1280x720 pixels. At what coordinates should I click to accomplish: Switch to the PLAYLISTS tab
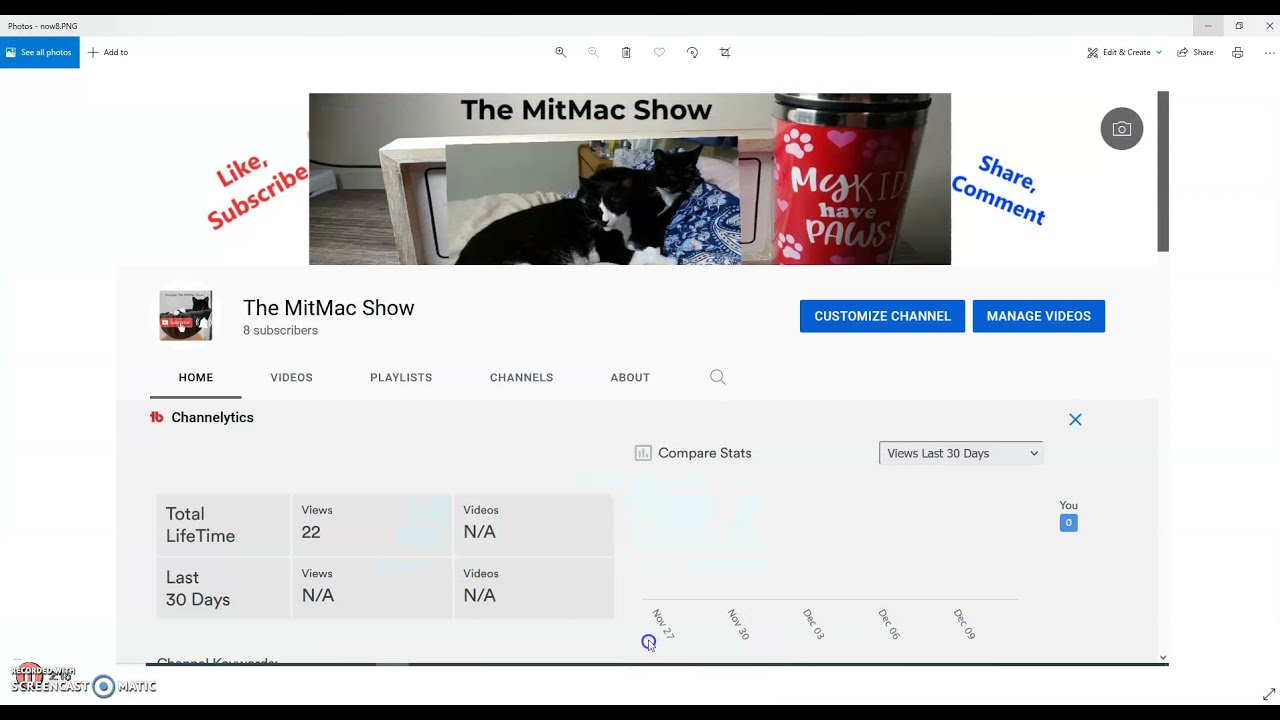tap(401, 377)
